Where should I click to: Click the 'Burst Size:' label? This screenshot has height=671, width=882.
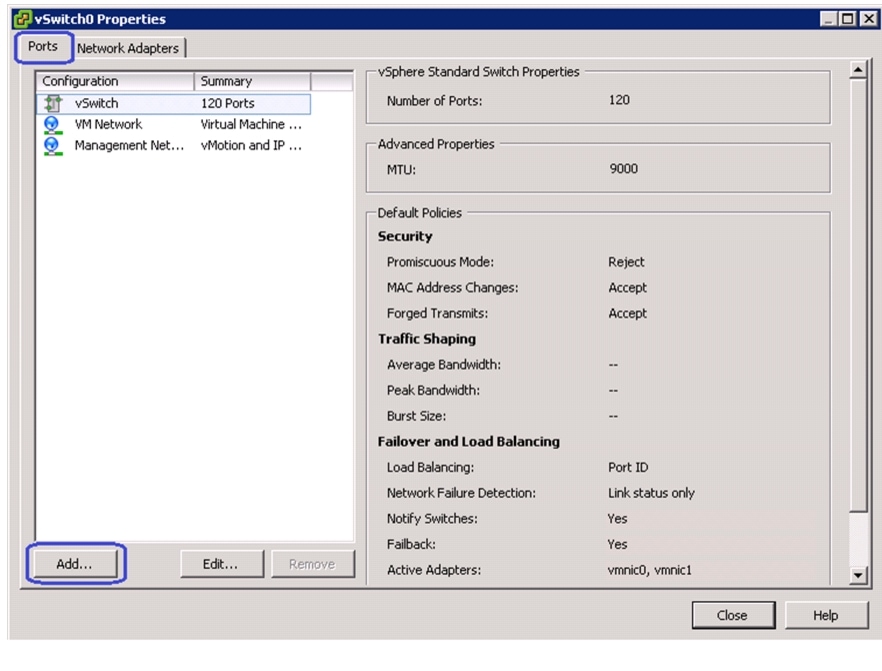tap(416, 416)
